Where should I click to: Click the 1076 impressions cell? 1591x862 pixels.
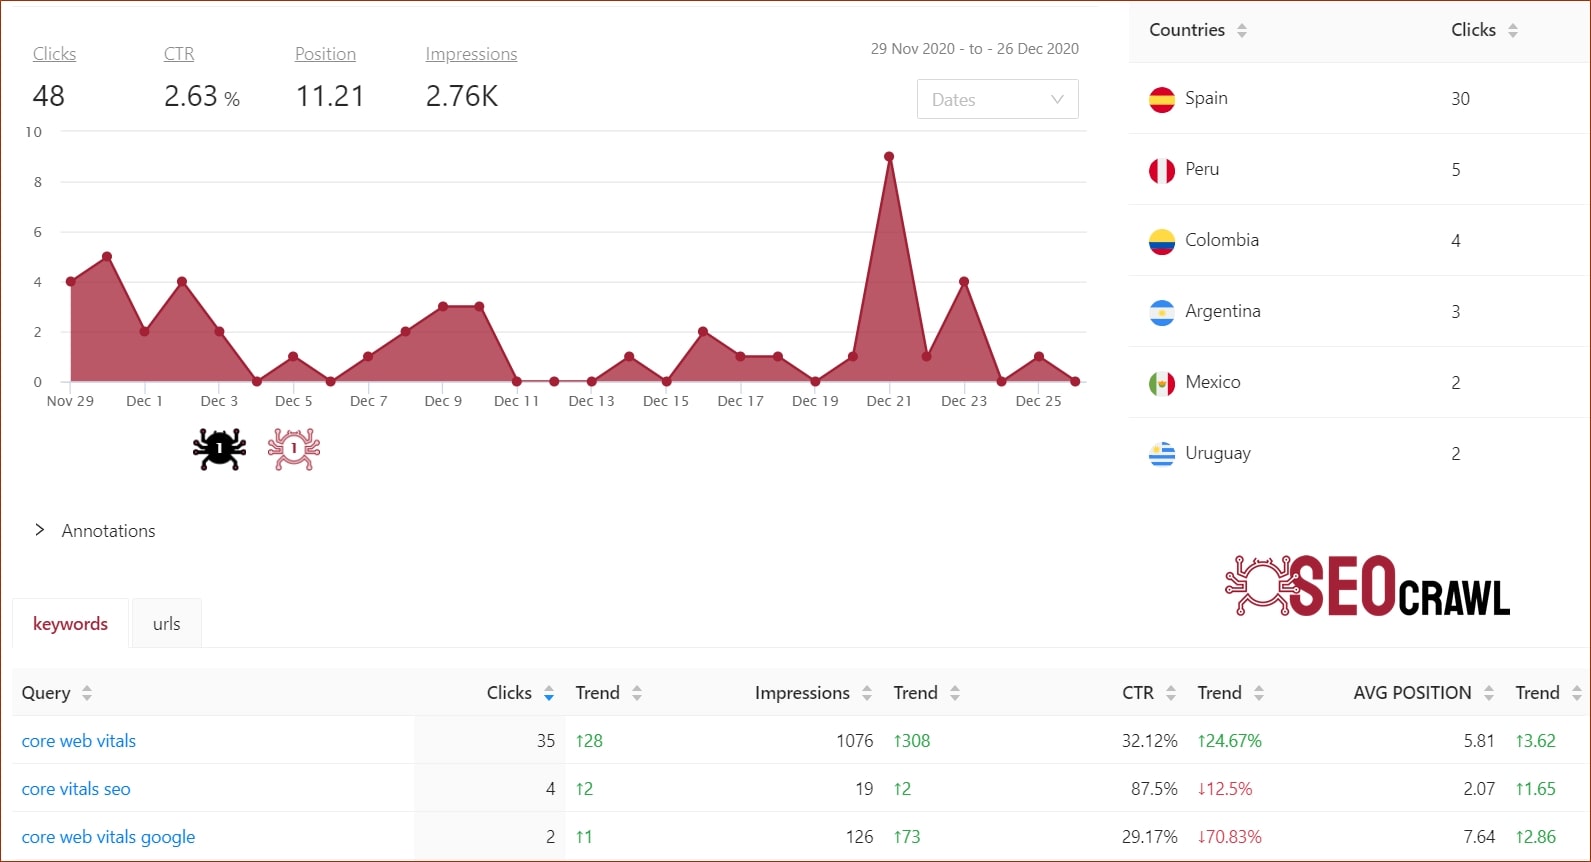(854, 741)
